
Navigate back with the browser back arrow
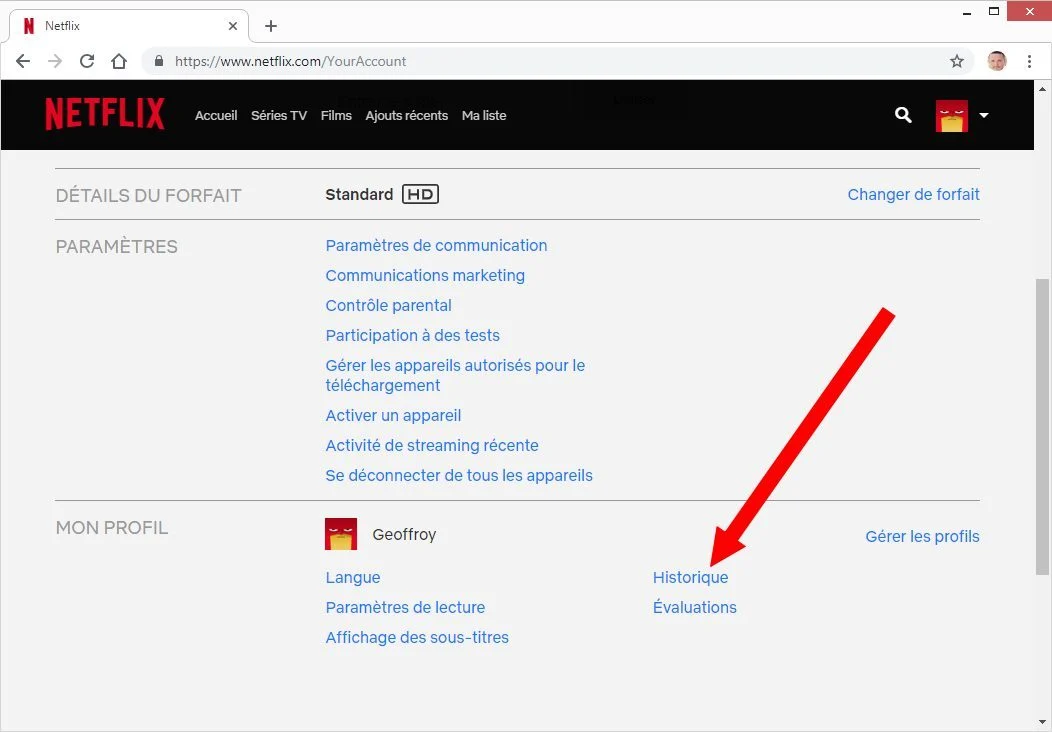pos(23,61)
